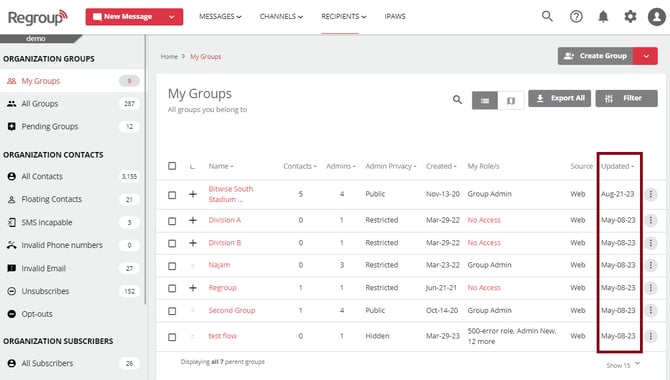Sort by Contacts column
This screenshot has height=380, width=670.
(300, 166)
